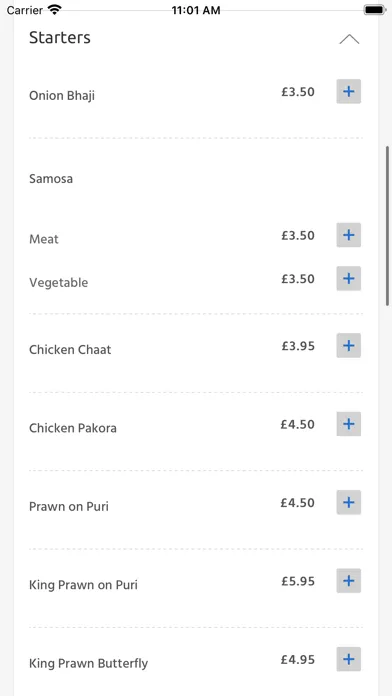This screenshot has width=392, height=696.
Task: Add King Prawn Butterfly with plus icon
Action: 348,659
